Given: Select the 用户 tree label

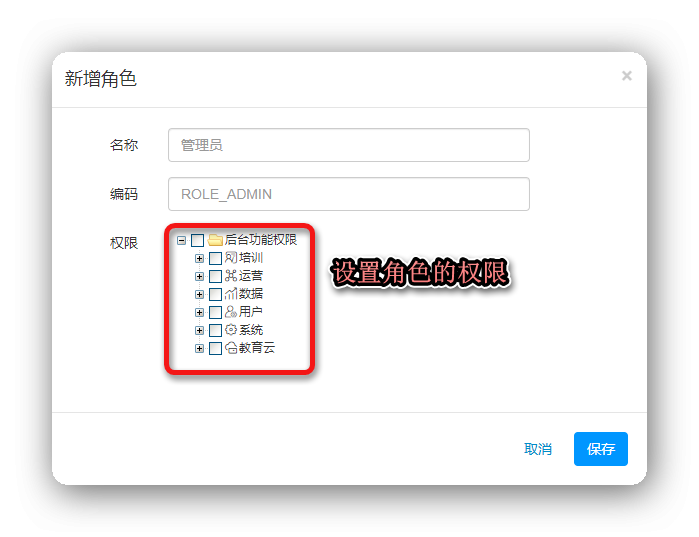Looking at the screenshot, I should 251,312.
